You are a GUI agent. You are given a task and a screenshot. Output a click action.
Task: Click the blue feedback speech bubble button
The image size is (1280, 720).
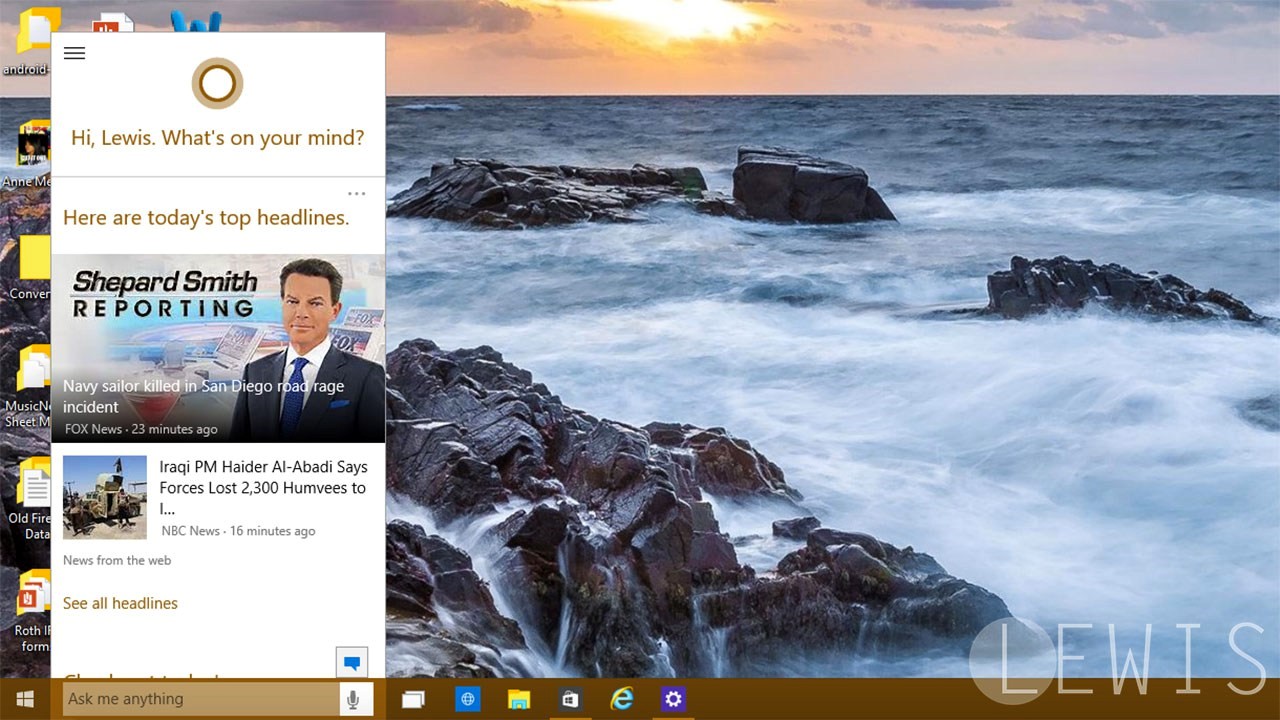tap(352, 662)
